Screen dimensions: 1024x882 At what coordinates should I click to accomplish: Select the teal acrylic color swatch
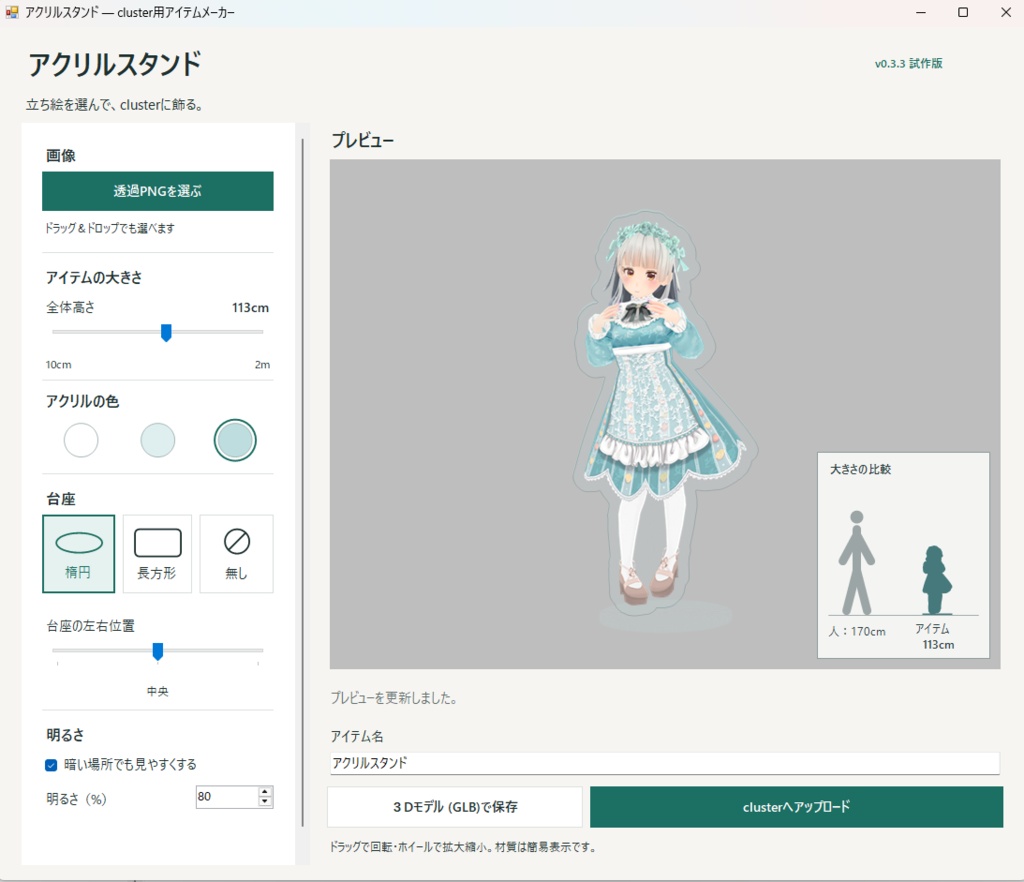(235, 440)
